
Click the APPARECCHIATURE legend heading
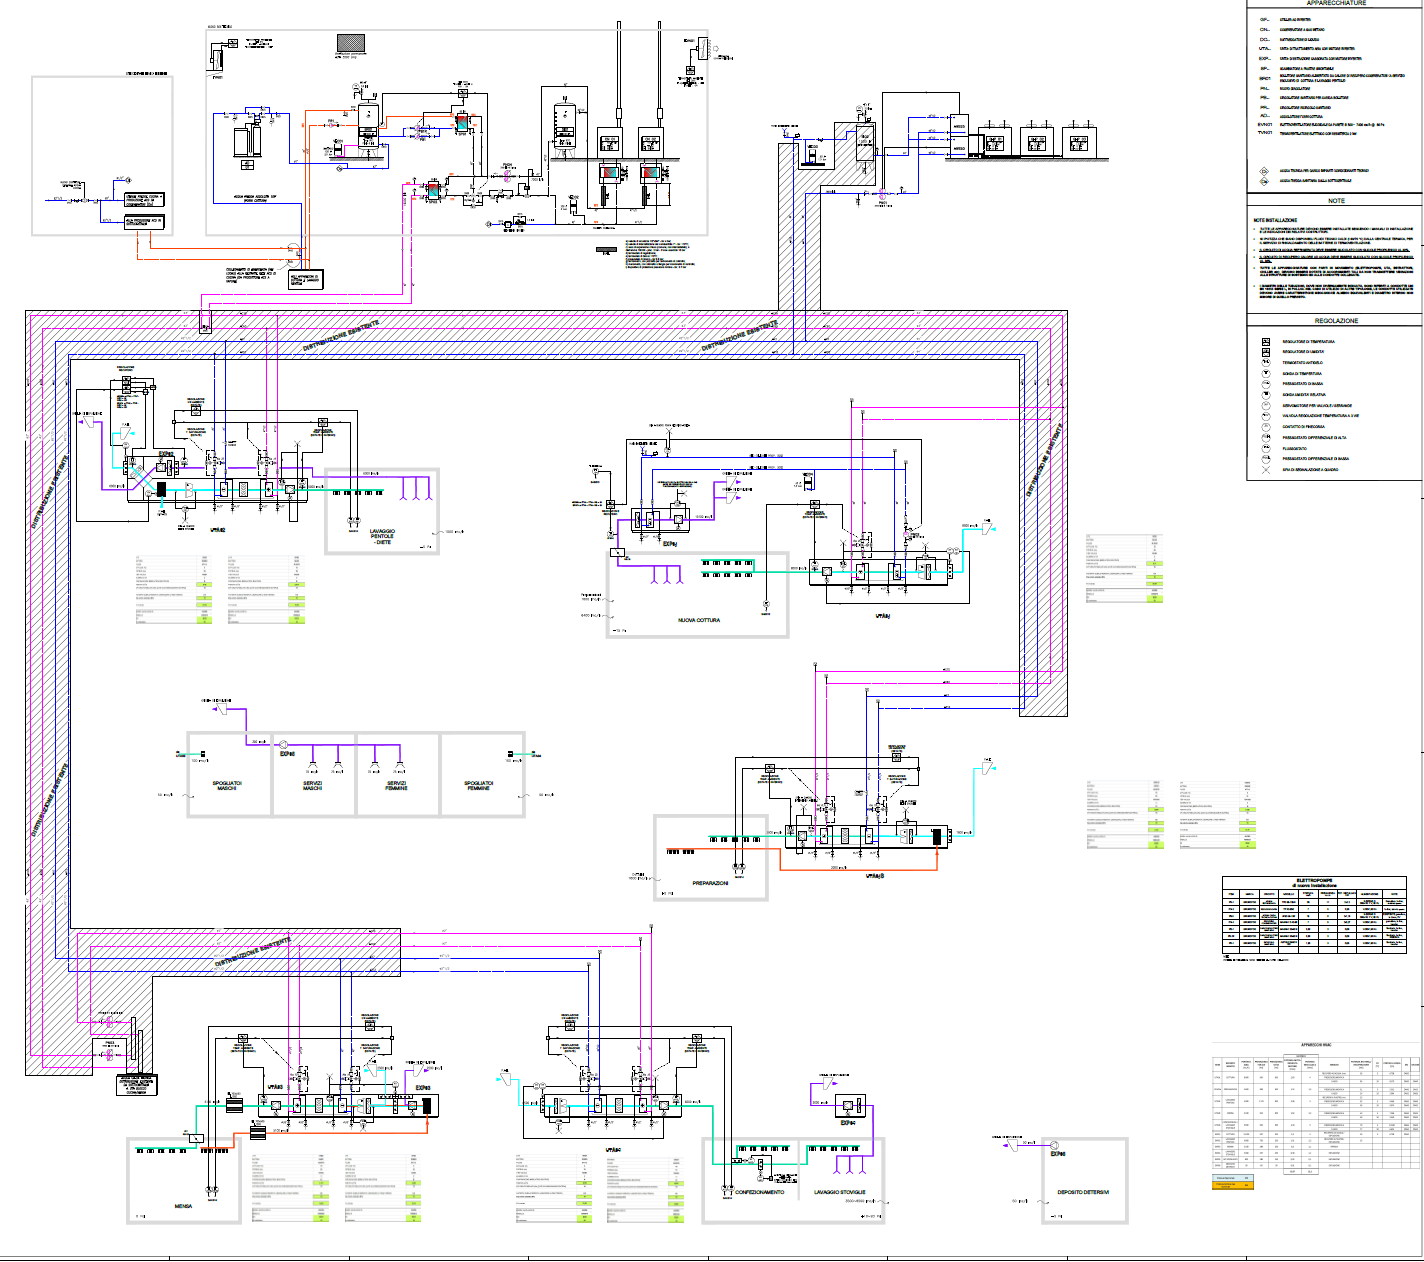[x=1336, y=3]
